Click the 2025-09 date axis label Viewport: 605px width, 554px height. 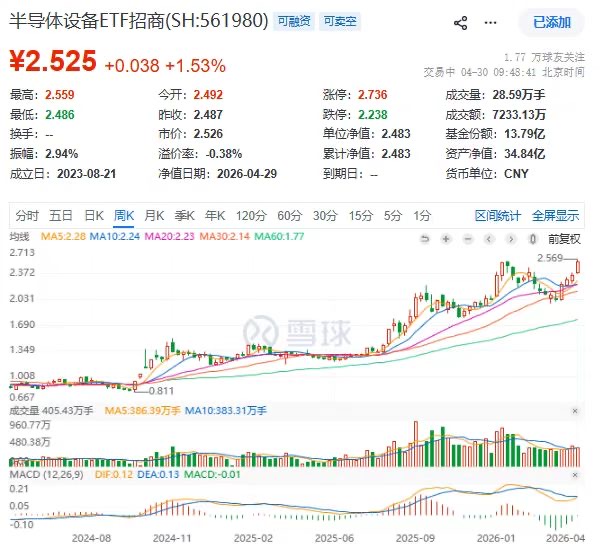415,538
